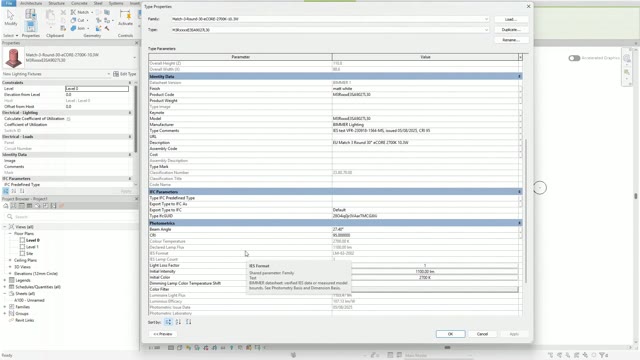This screenshot has width=640, height=360.
Task: Click the Type Properties dialog vertical scrollbar
Action: click(526, 211)
